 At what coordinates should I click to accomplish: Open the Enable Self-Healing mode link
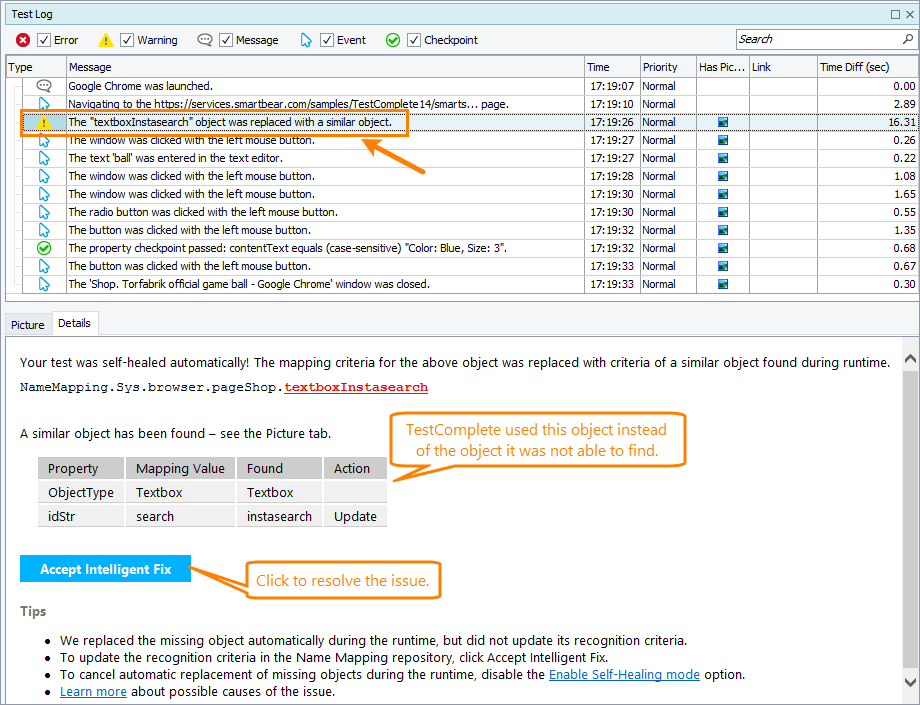pos(623,674)
